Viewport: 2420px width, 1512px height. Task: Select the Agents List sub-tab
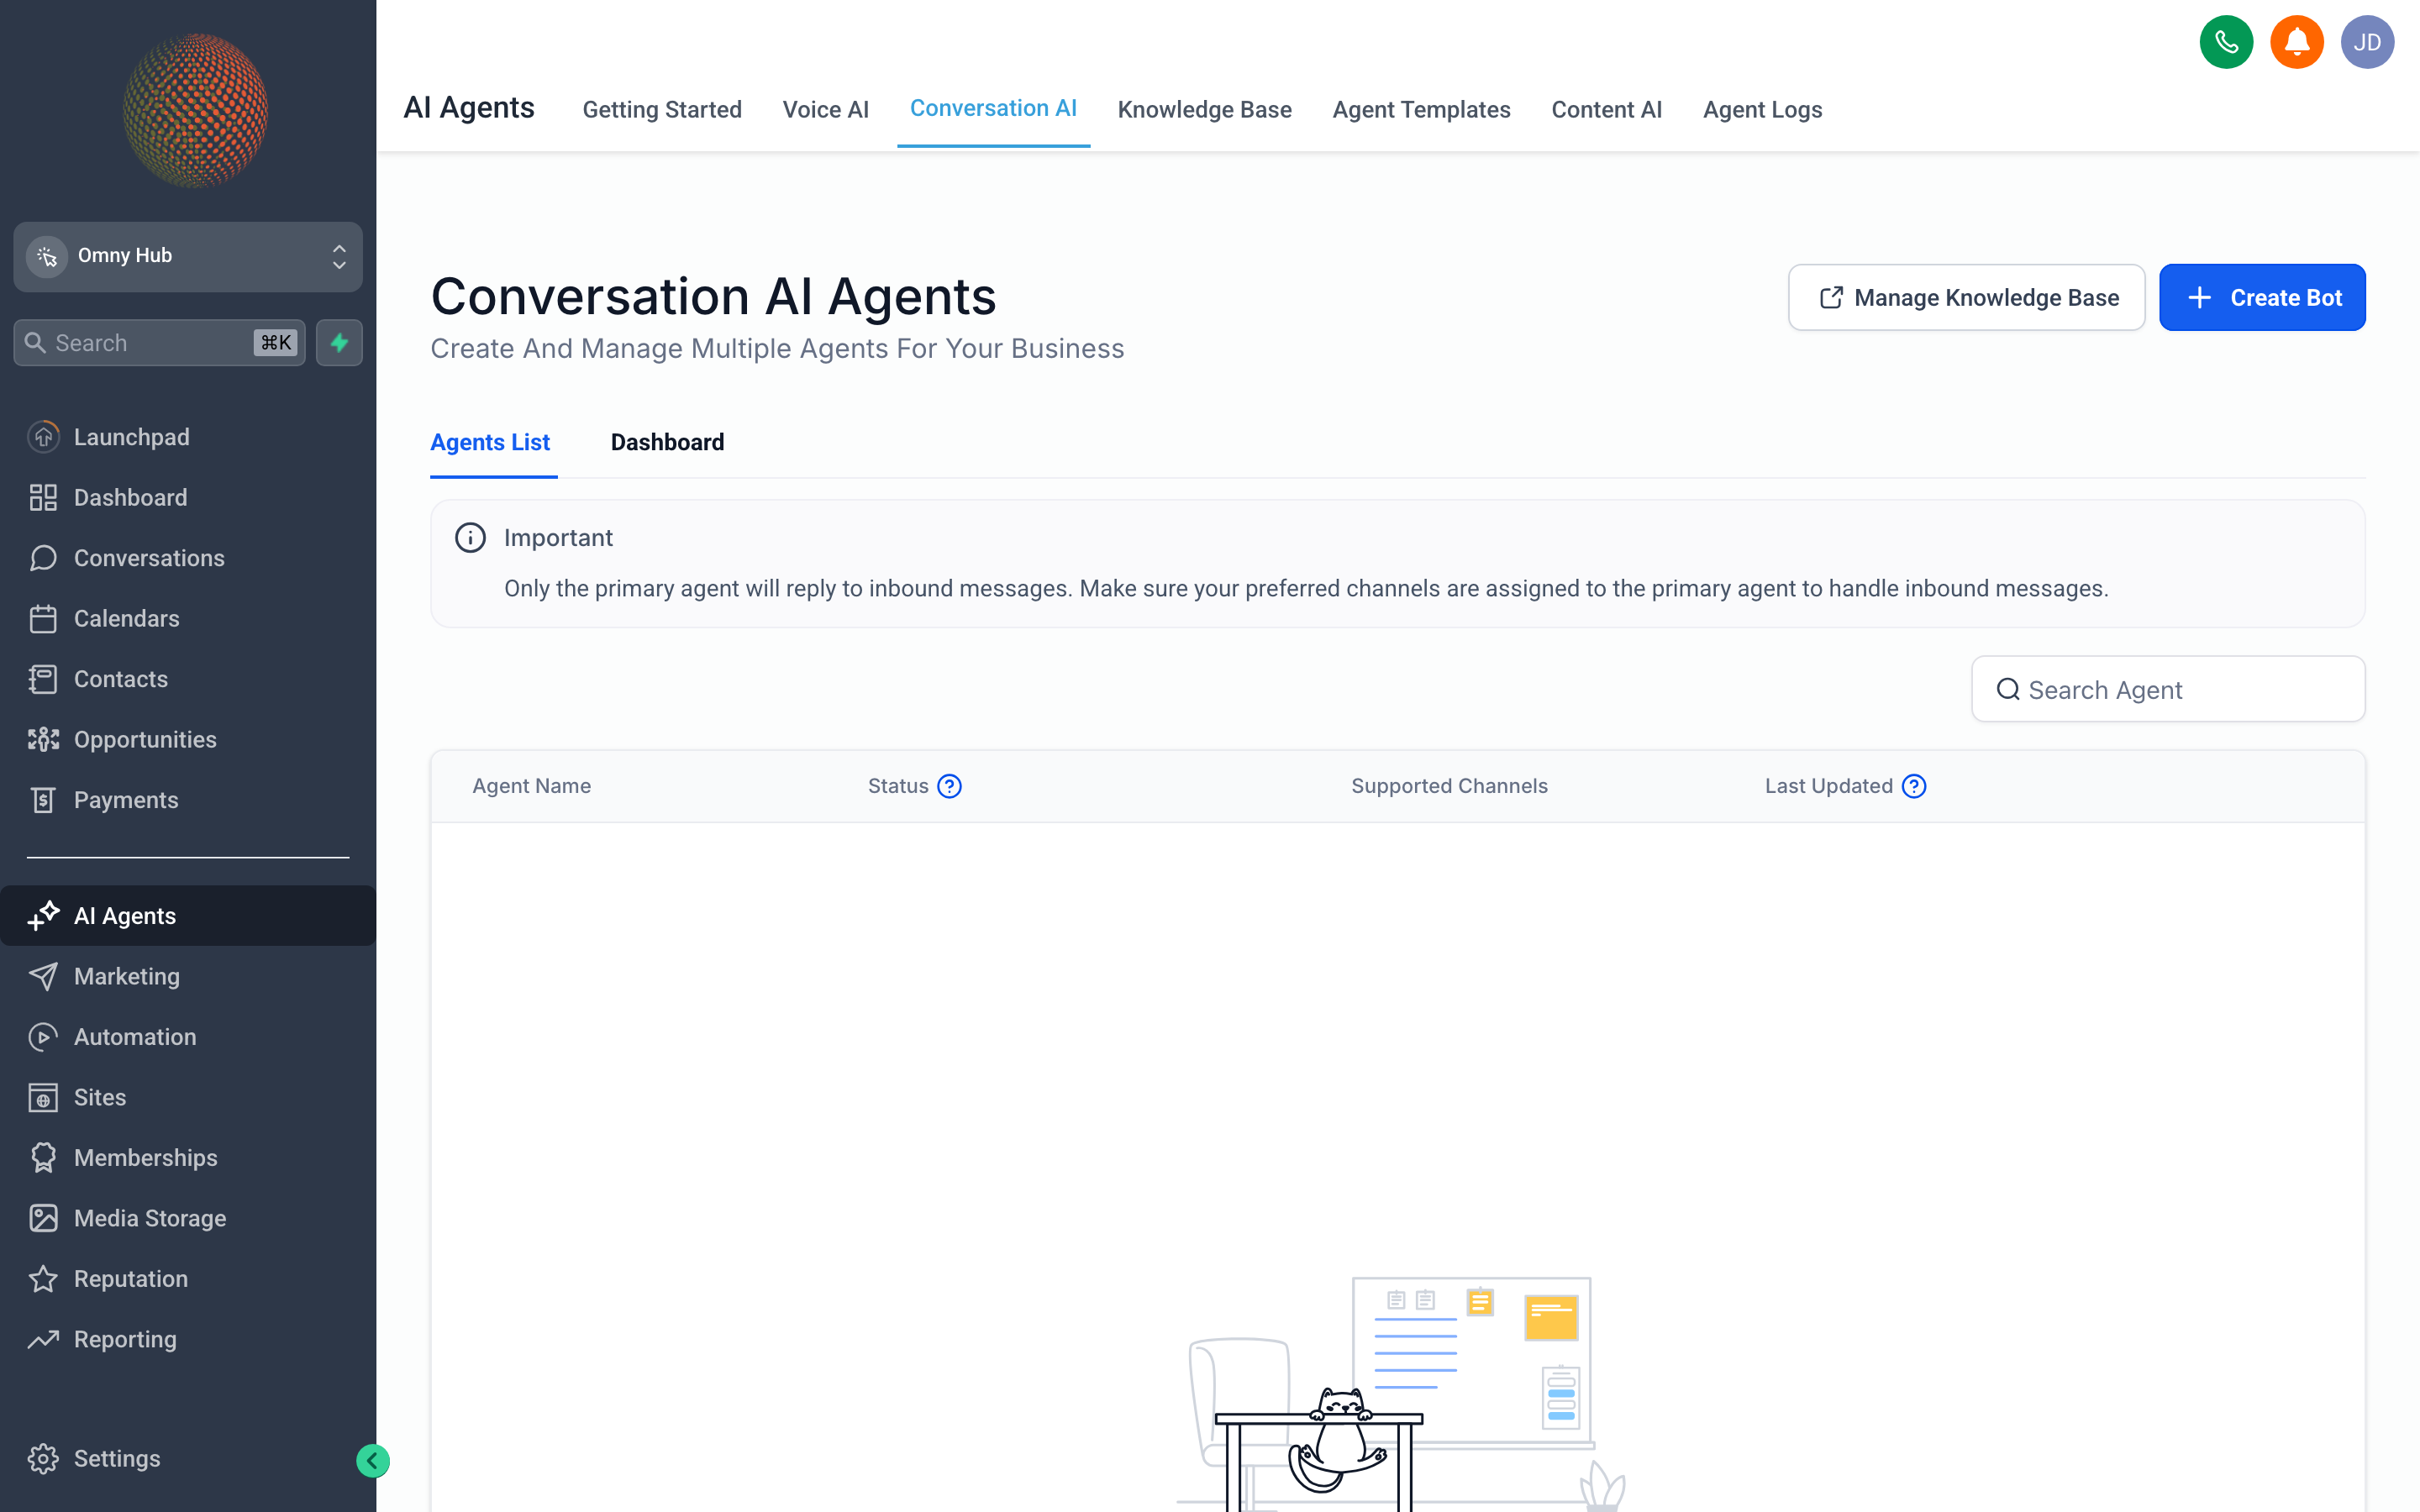click(490, 442)
